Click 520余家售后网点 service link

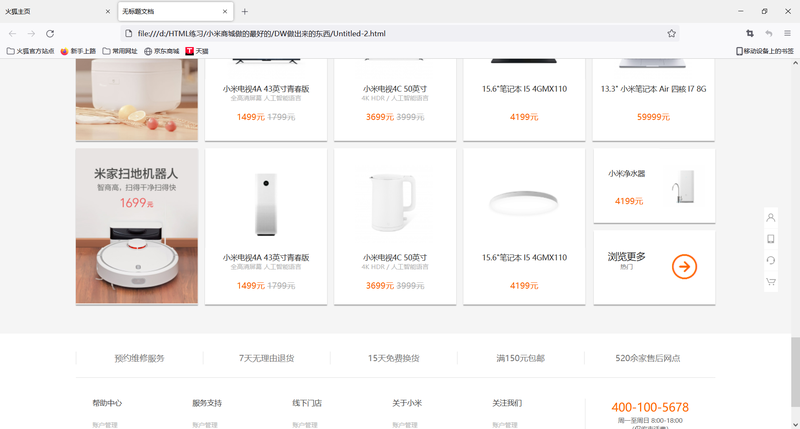coord(647,358)
